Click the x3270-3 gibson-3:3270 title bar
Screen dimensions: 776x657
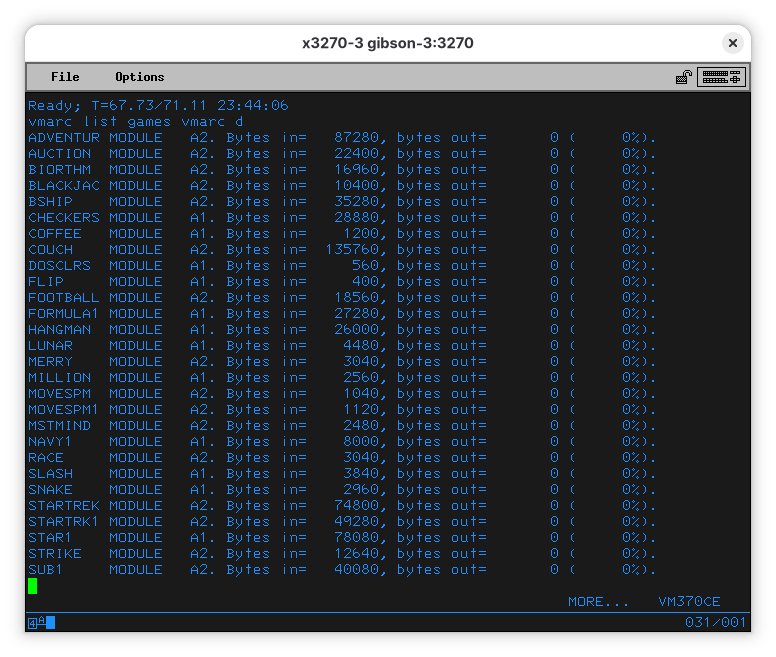point(388,43)
